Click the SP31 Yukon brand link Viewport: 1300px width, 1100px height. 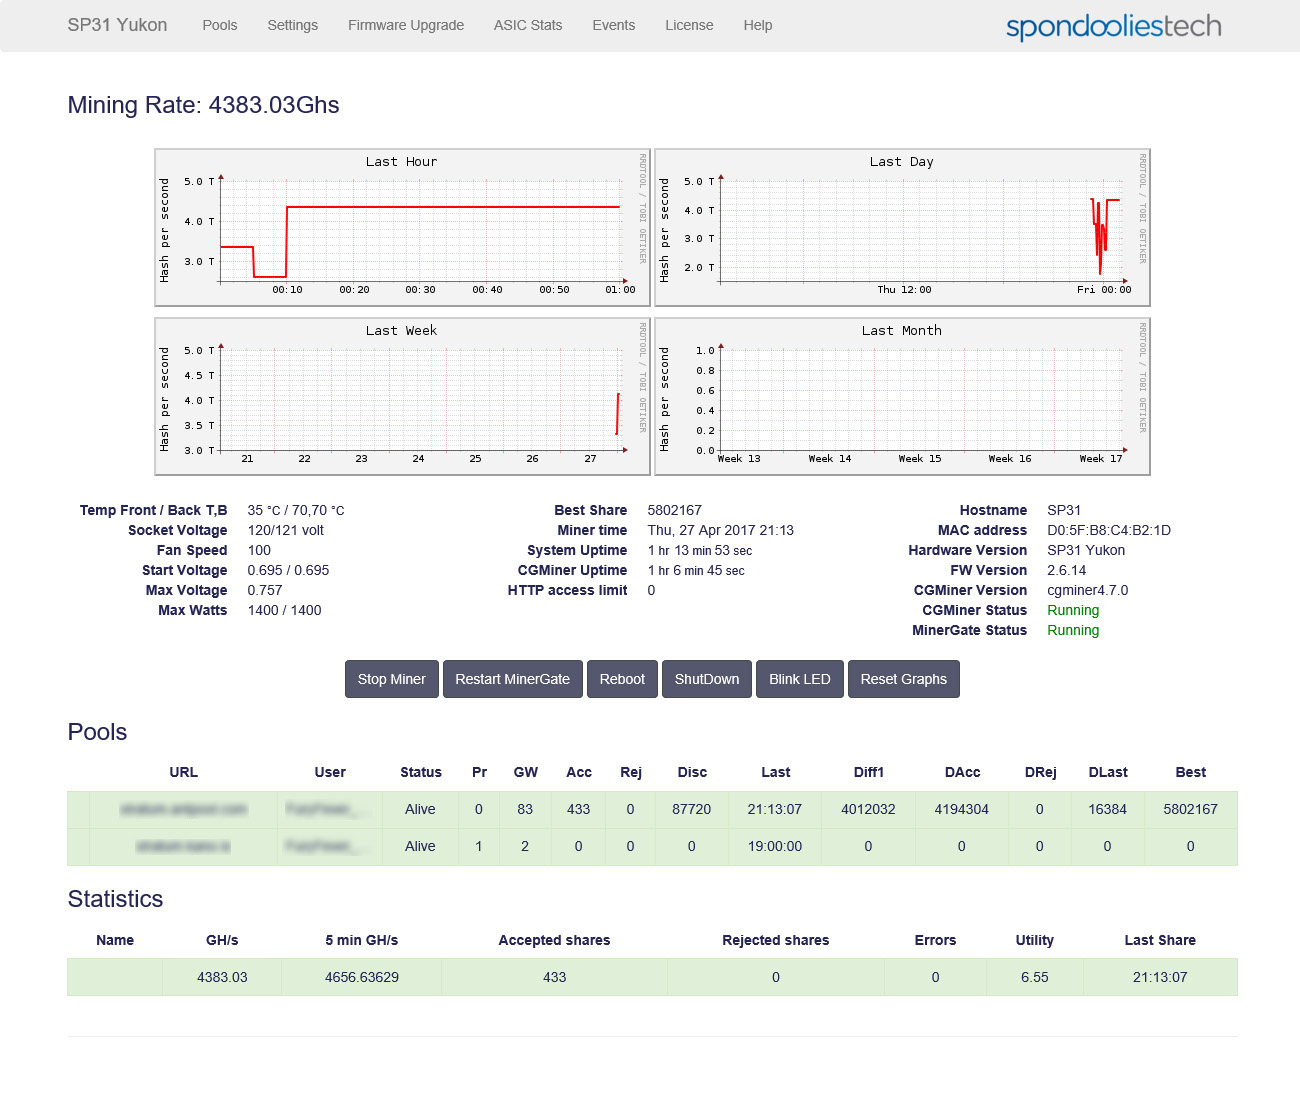pyautogui.click(x=117, y=25)
